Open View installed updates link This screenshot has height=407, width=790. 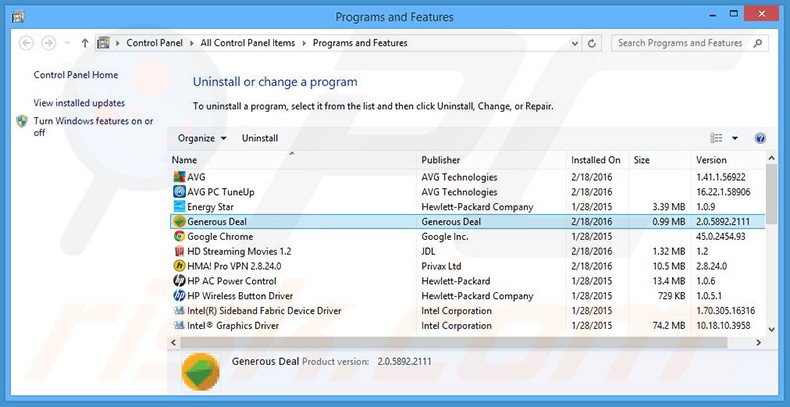point(79,103)
